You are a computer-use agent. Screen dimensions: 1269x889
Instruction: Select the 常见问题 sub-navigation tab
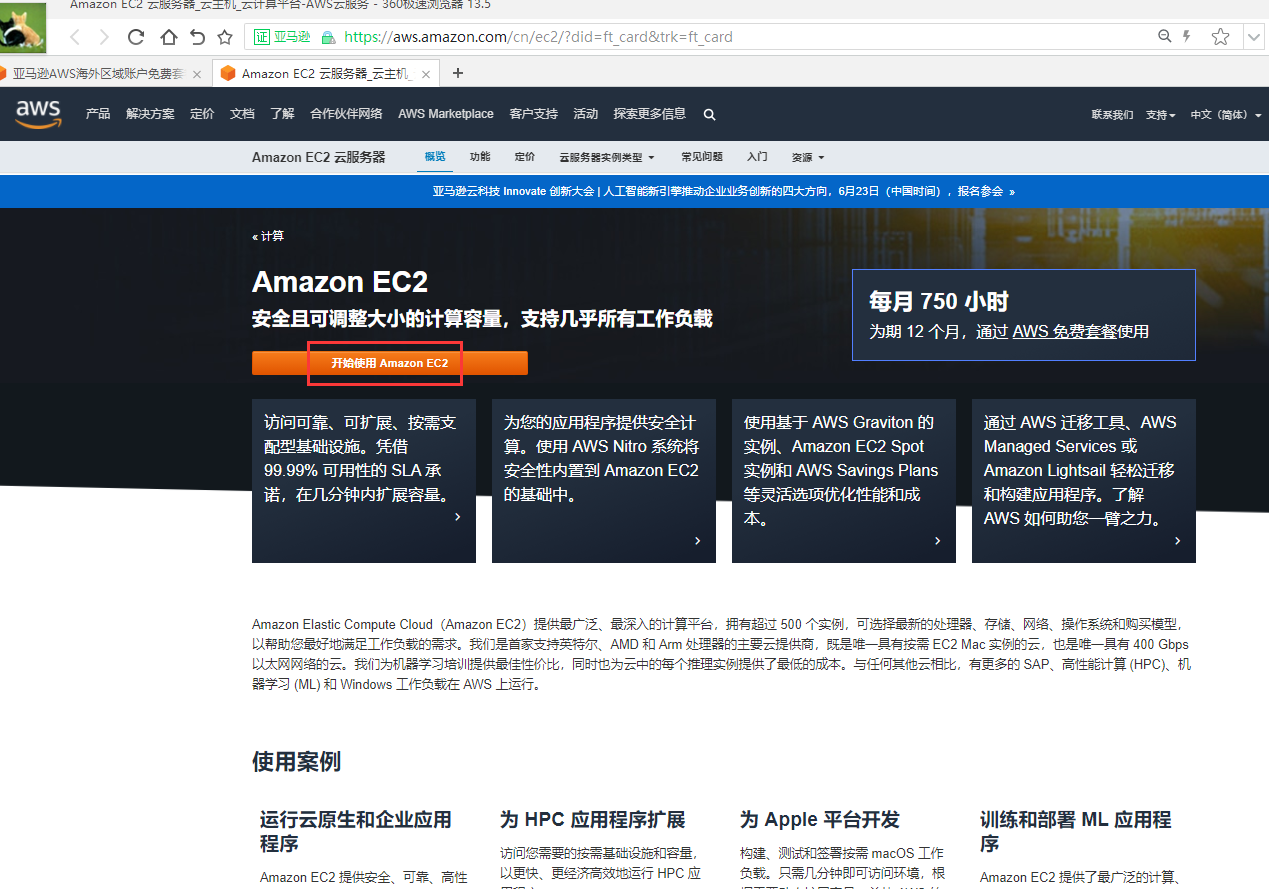[702, 157]
